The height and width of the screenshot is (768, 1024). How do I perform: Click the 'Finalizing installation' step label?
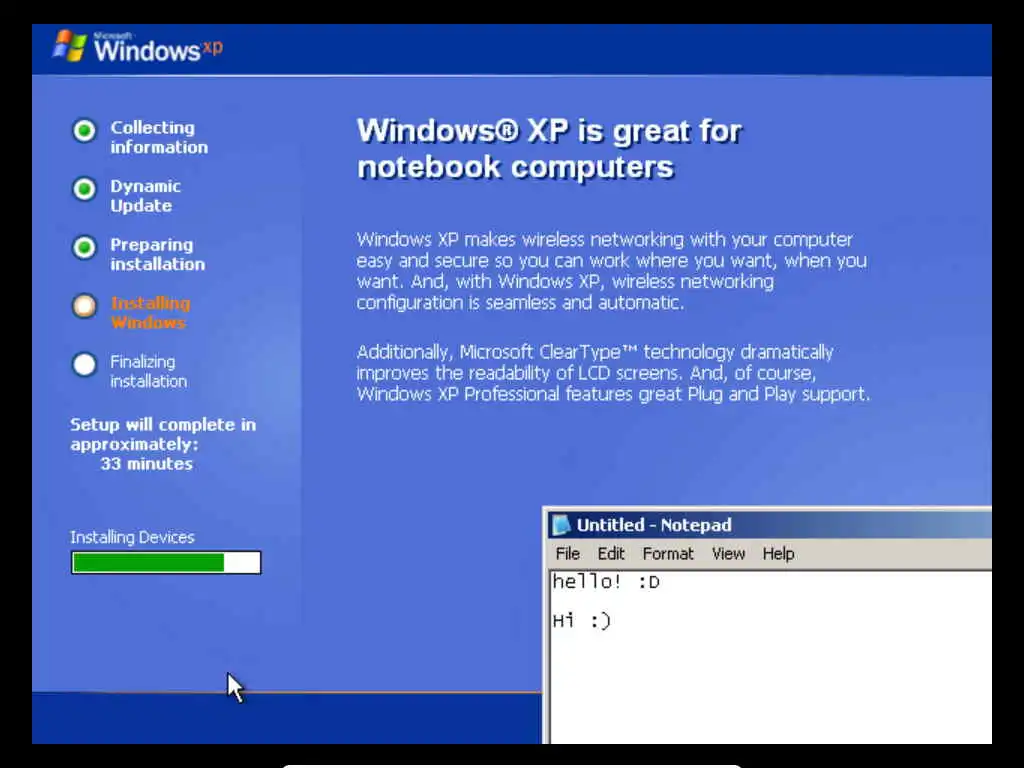[148, 372]
